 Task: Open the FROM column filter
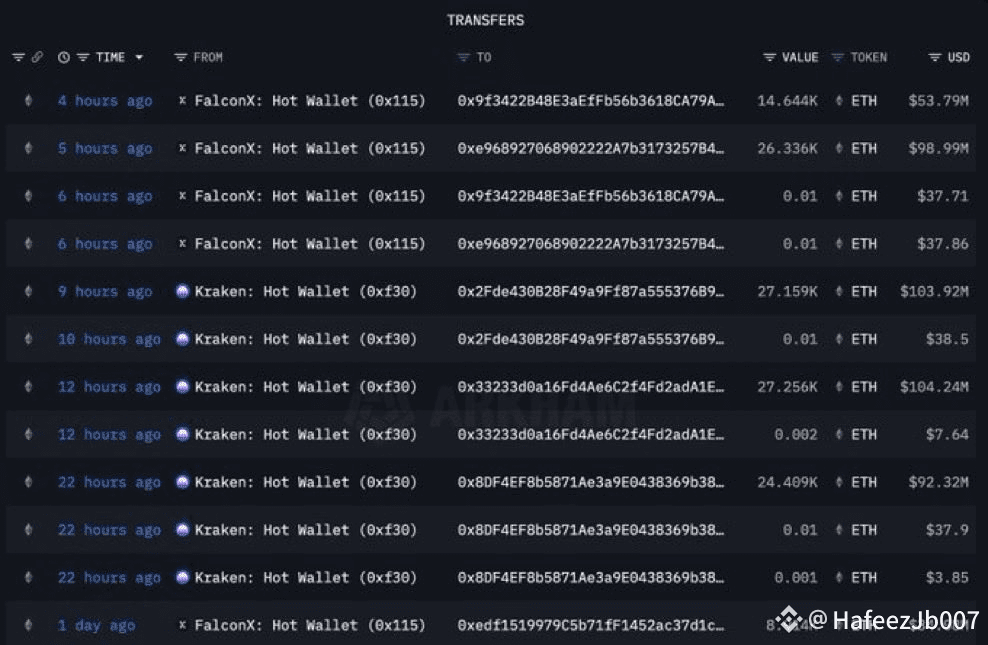(x=181, y=57)
